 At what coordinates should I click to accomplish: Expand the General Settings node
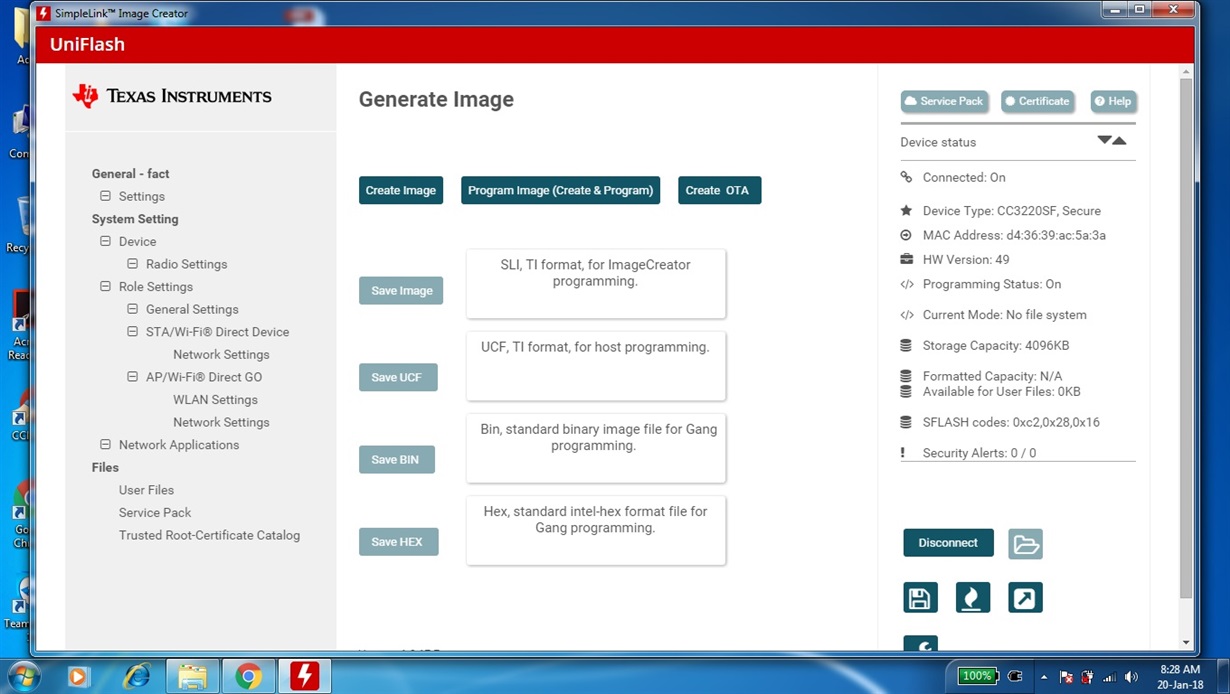132,309
